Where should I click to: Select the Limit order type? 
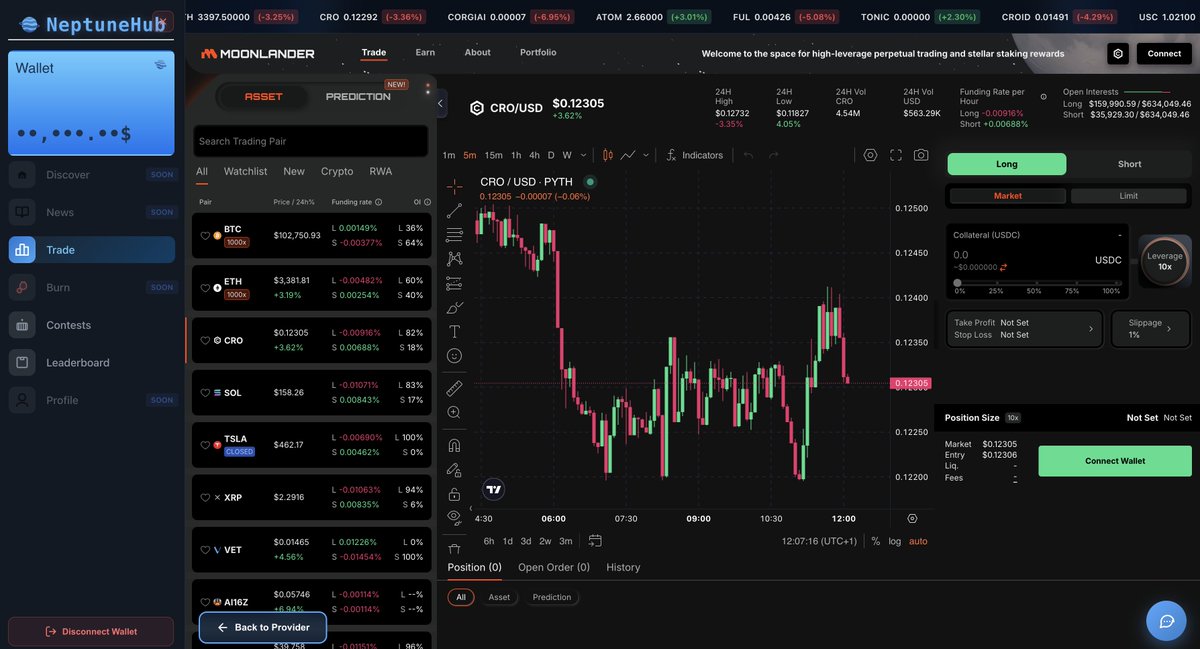click(1129, 196)
